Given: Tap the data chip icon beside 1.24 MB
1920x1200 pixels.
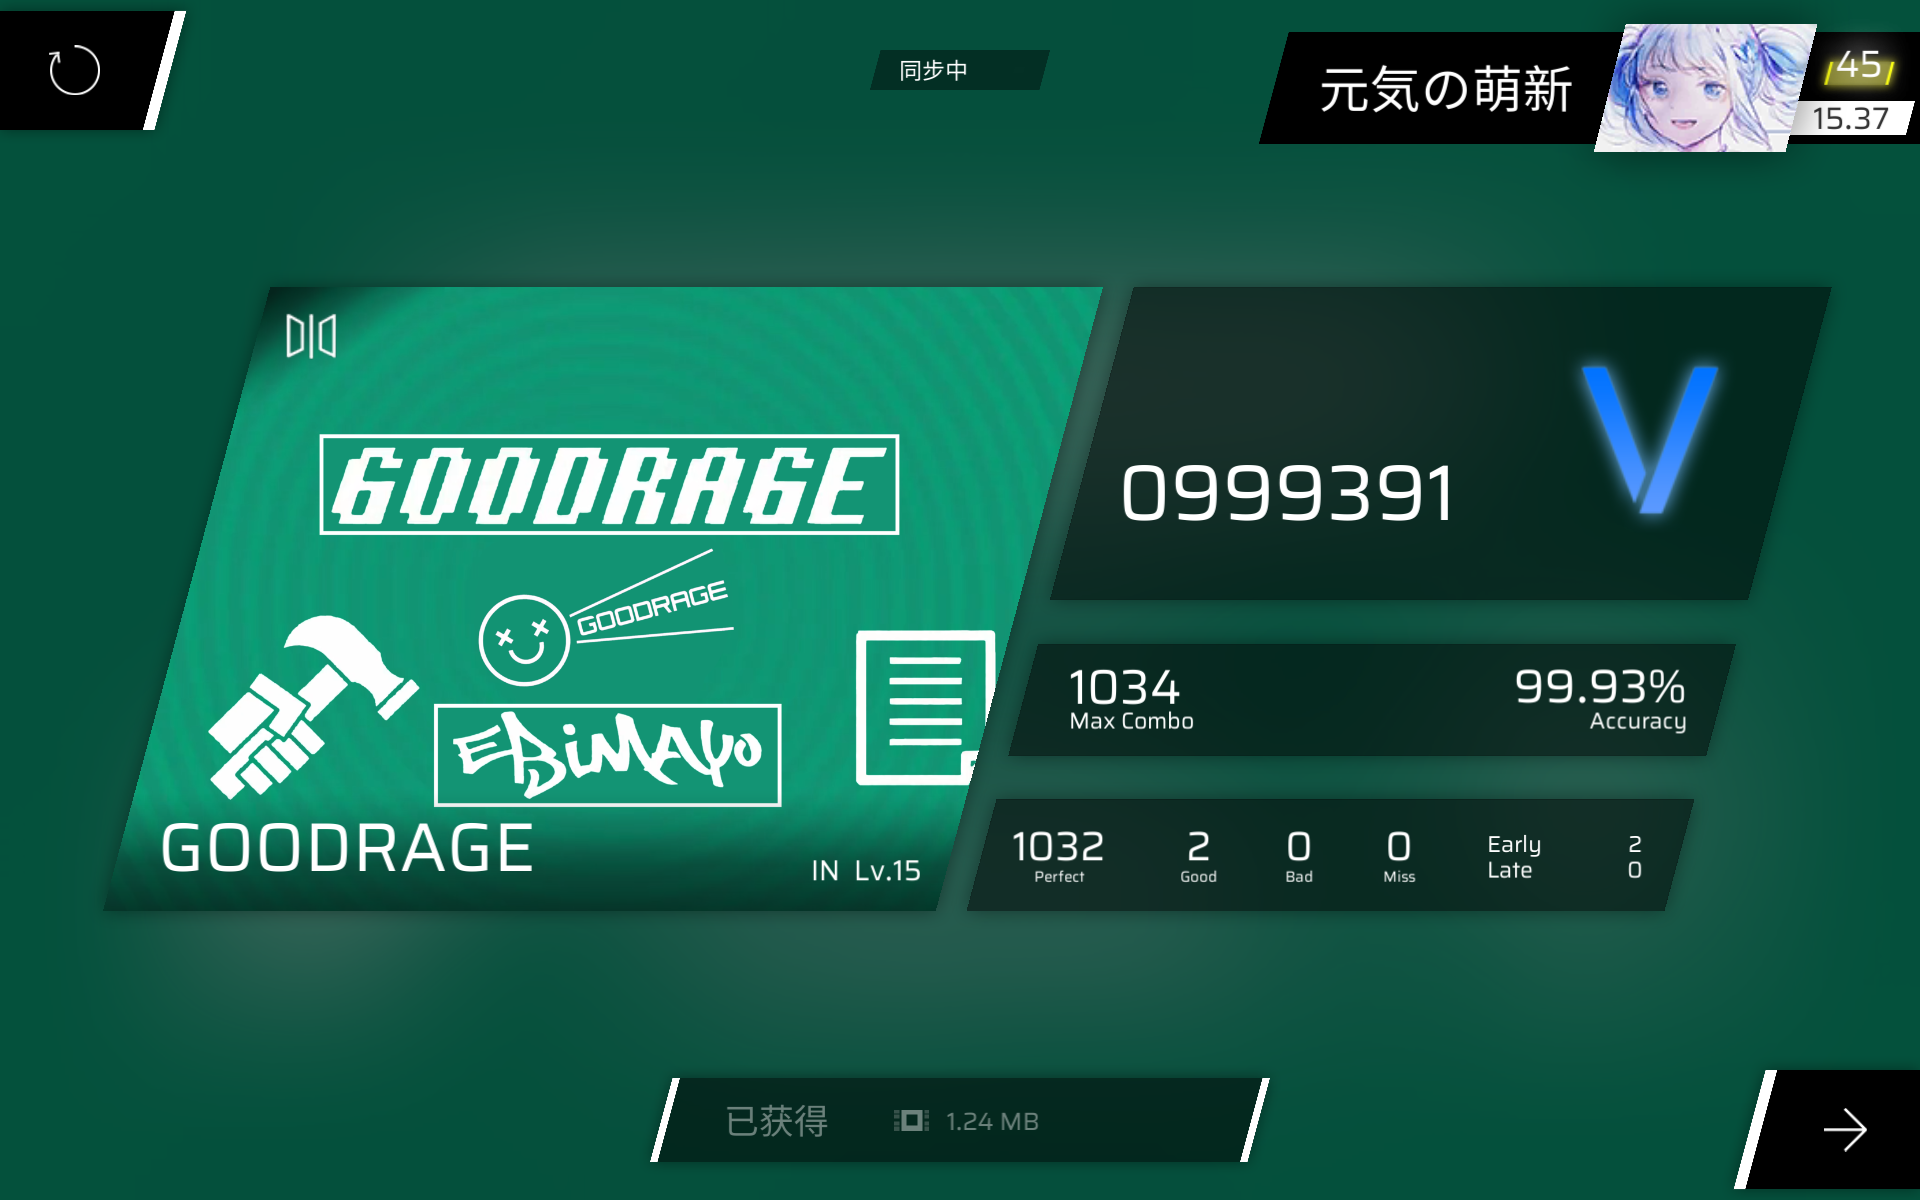Looking at the screenshot, I should pyautogui.click(x=911, y=1121).
